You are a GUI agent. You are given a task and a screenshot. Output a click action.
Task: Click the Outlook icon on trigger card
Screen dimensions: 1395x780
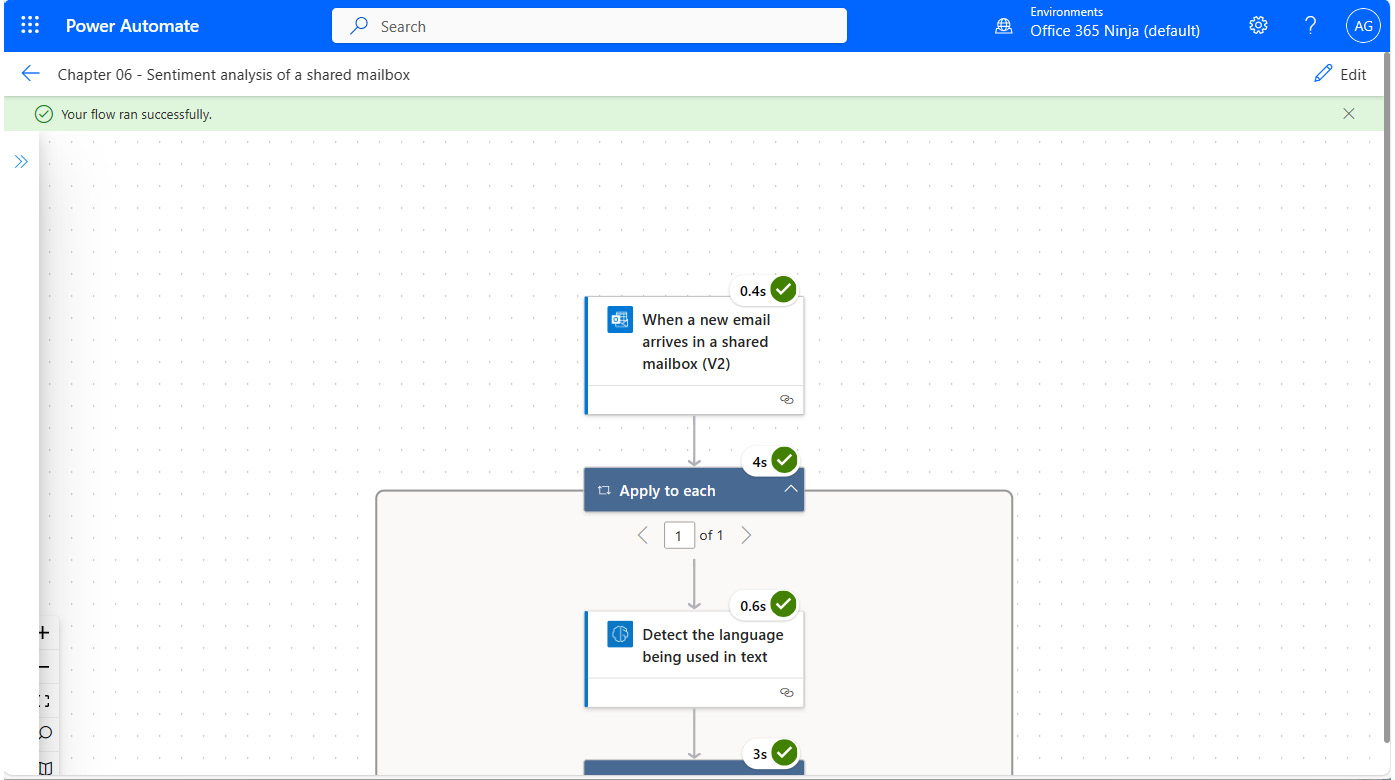click(x=620, y=320)
